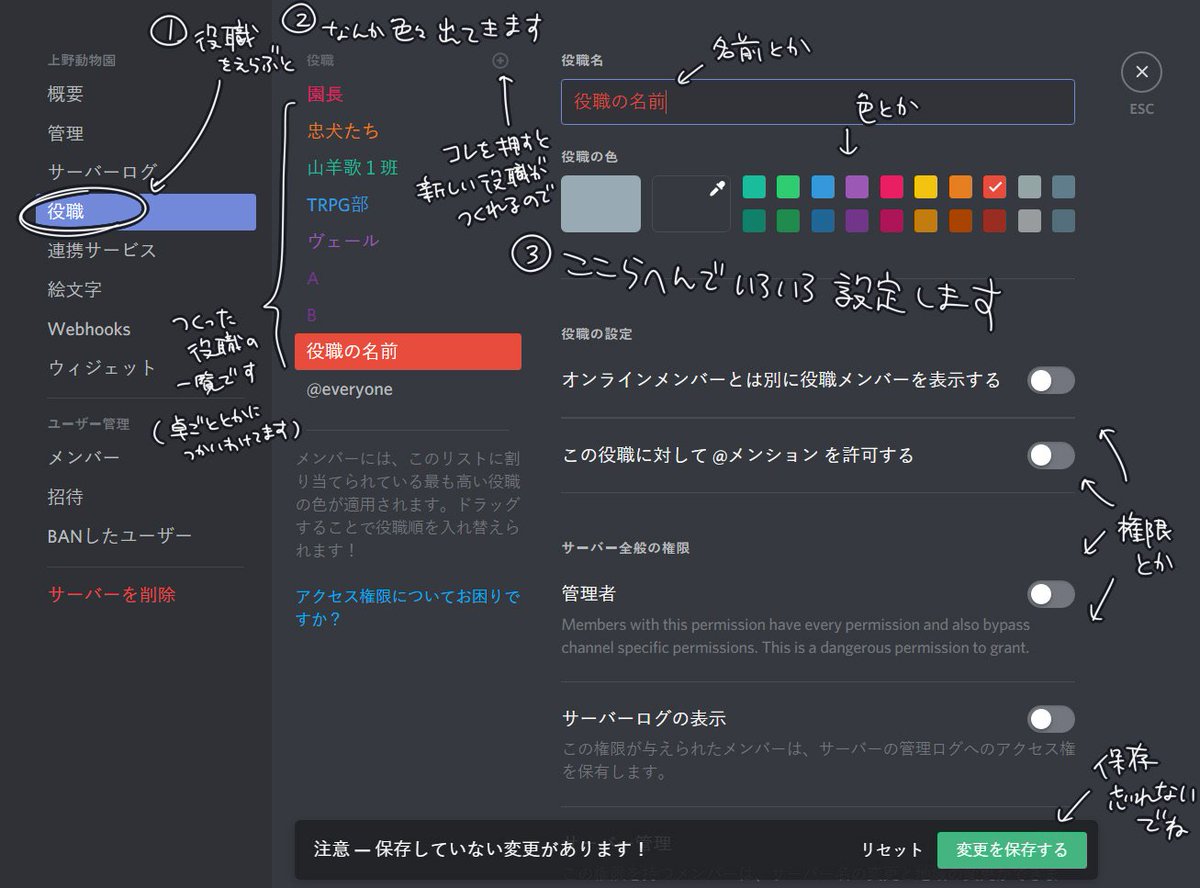Image resolution: width=1200 pixels, height=888 pixels.
Task: Pick the blue swatch in top row
Action: click(x=823, y=188)
